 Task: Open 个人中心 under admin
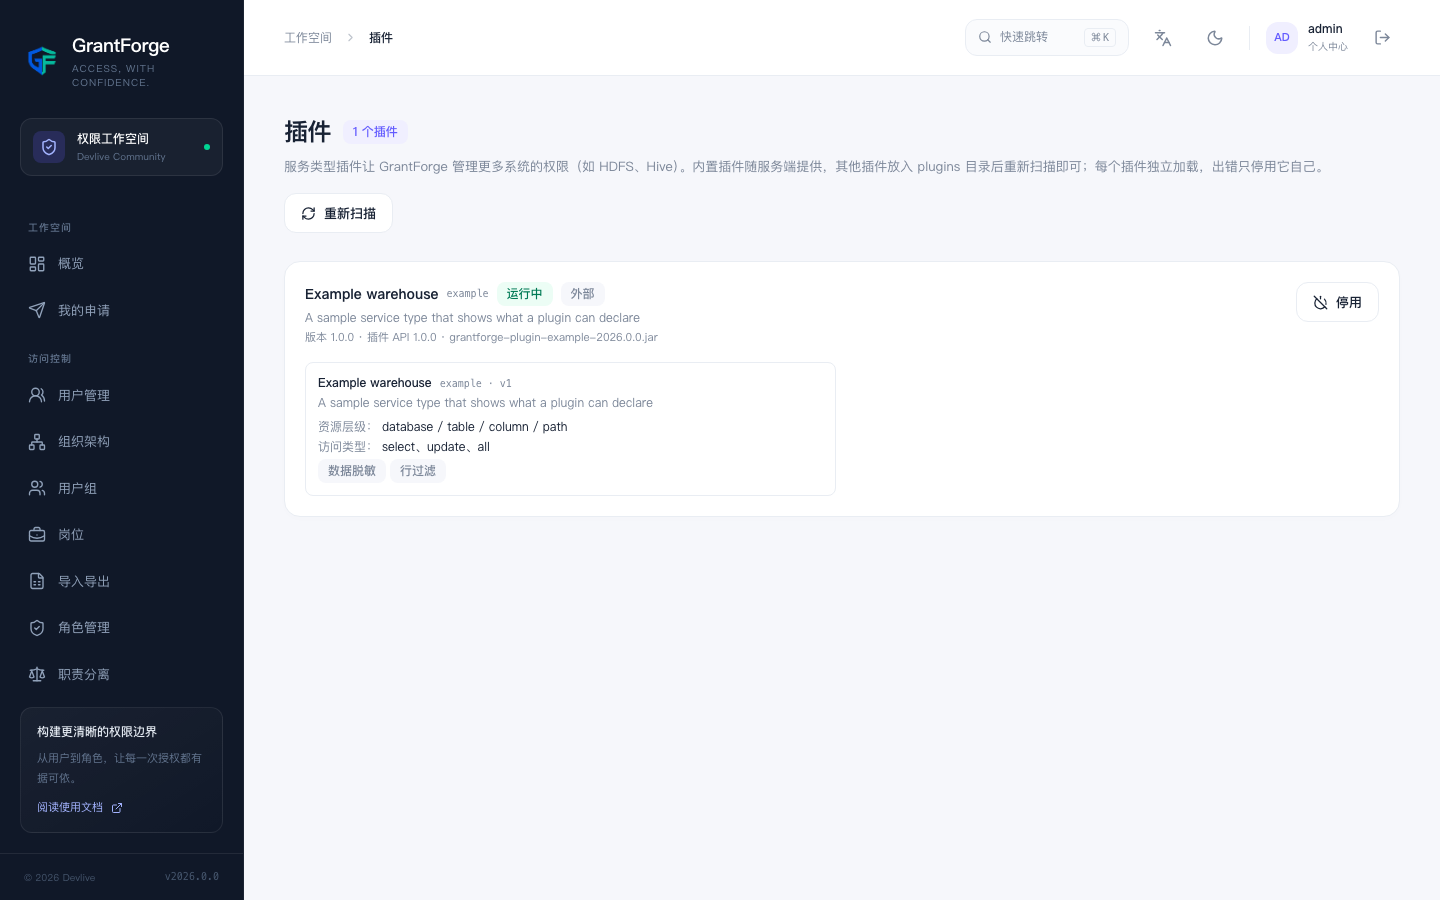[x=1327, y=47]
